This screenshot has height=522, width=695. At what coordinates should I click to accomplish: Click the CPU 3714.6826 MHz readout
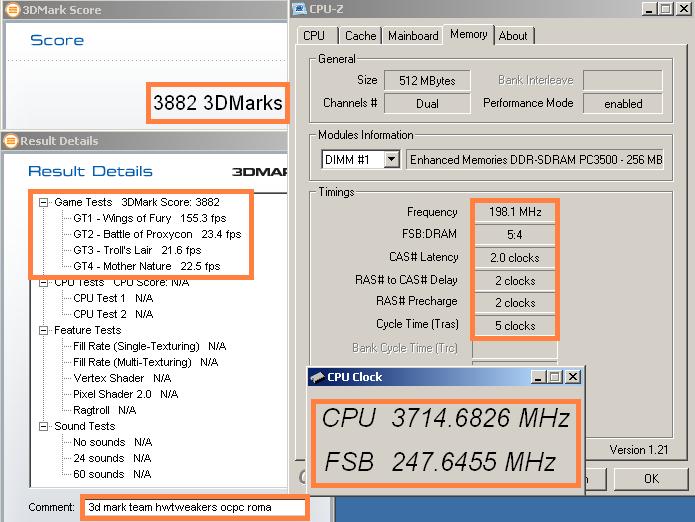(446, 418)
